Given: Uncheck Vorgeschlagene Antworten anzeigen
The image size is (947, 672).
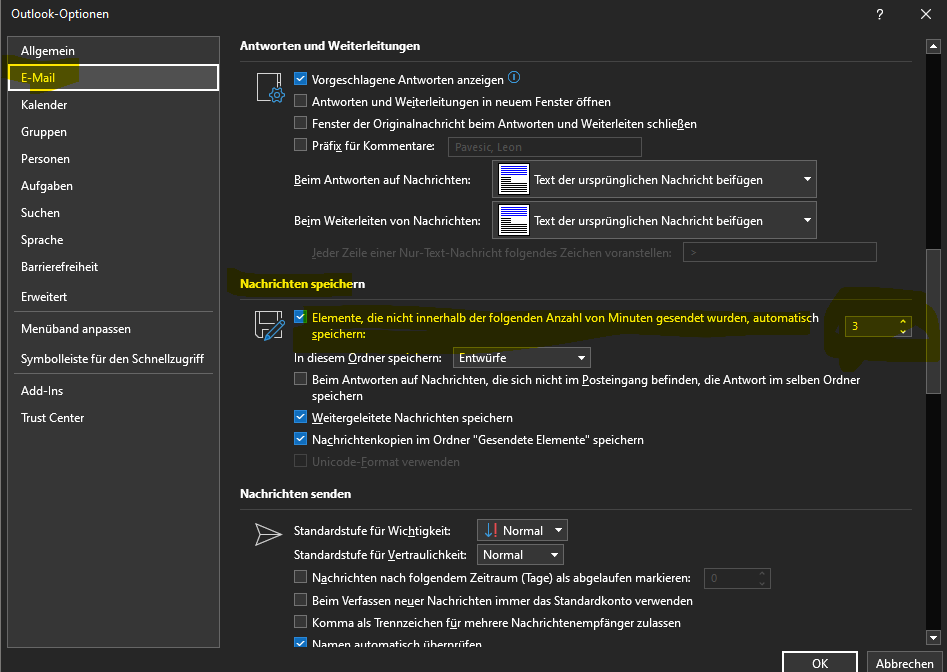Looking at the screenshot, I should click(300, 78).
